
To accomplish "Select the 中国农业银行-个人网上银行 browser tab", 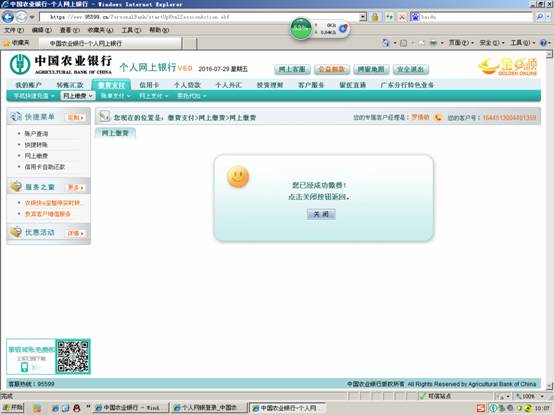I will click(110, 43).
